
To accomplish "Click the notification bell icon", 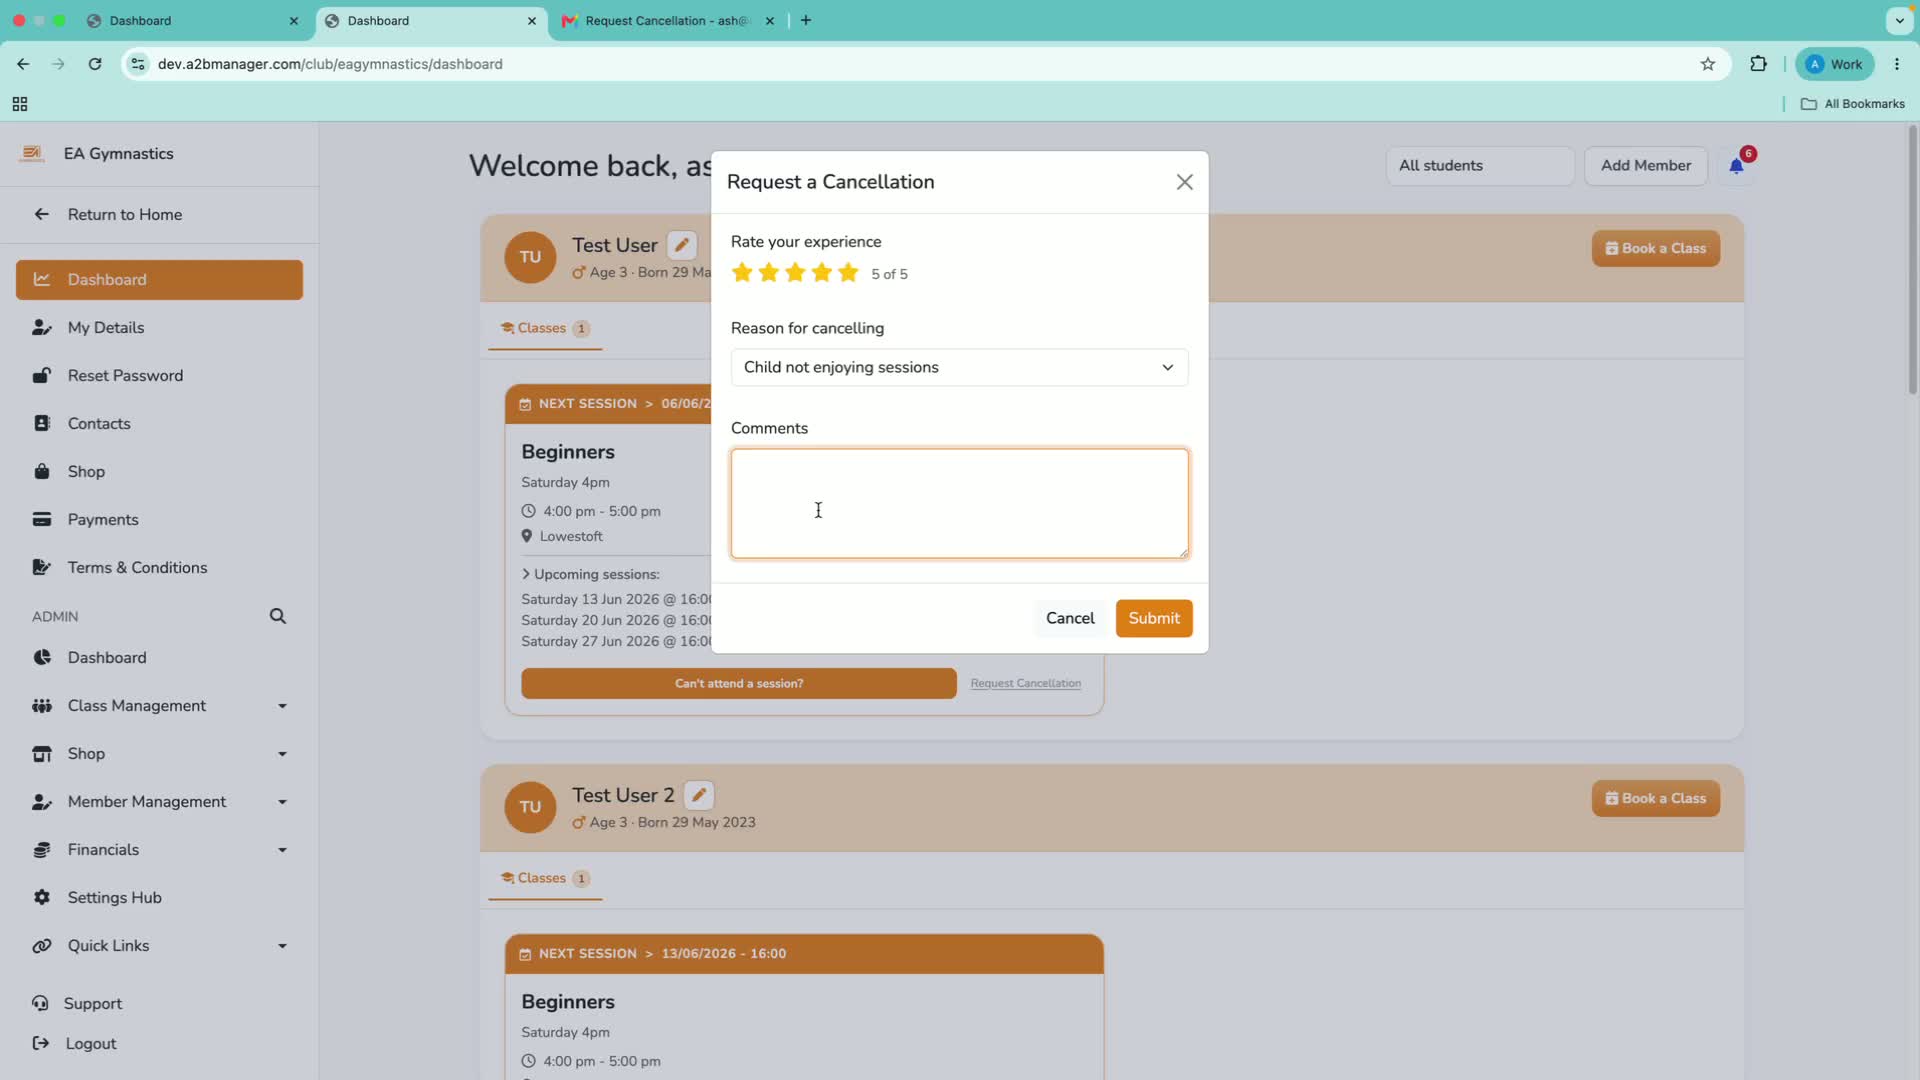I will tap(1737, 166).
